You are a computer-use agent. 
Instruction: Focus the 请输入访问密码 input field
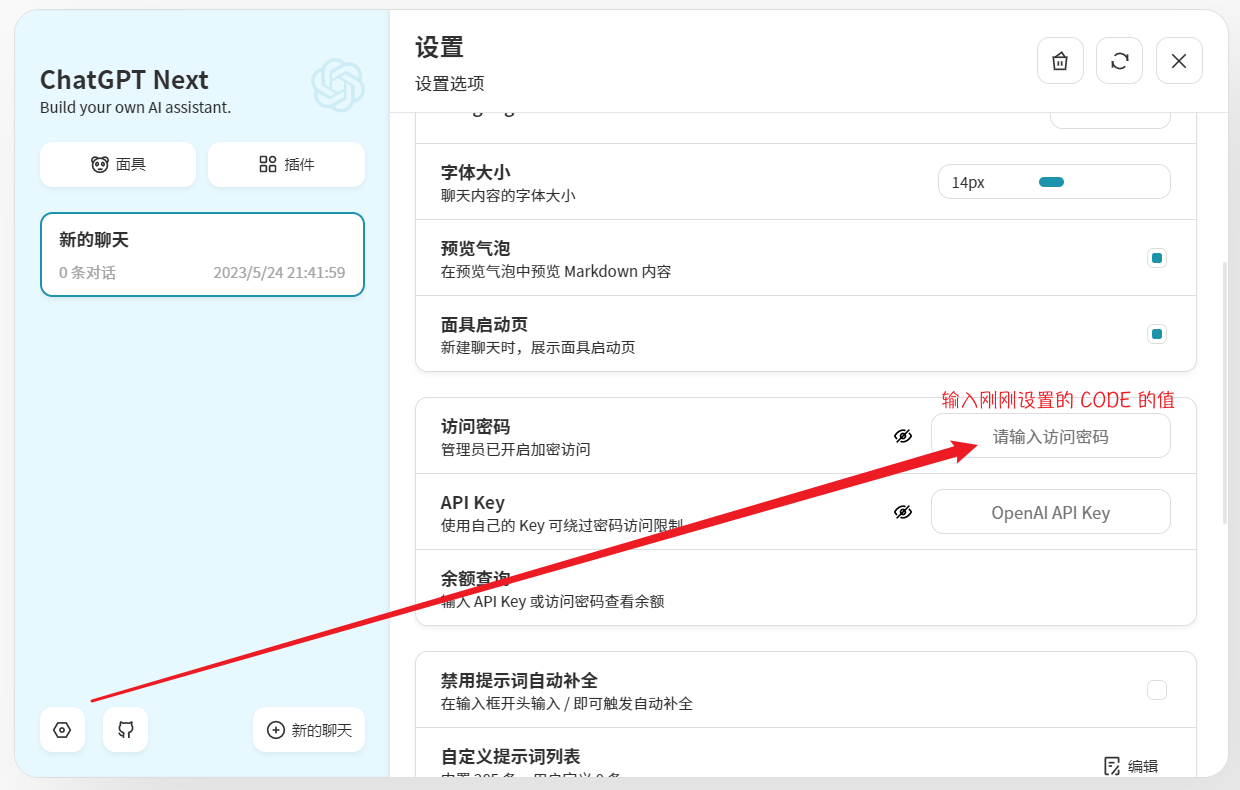(x=1050, y=436)
